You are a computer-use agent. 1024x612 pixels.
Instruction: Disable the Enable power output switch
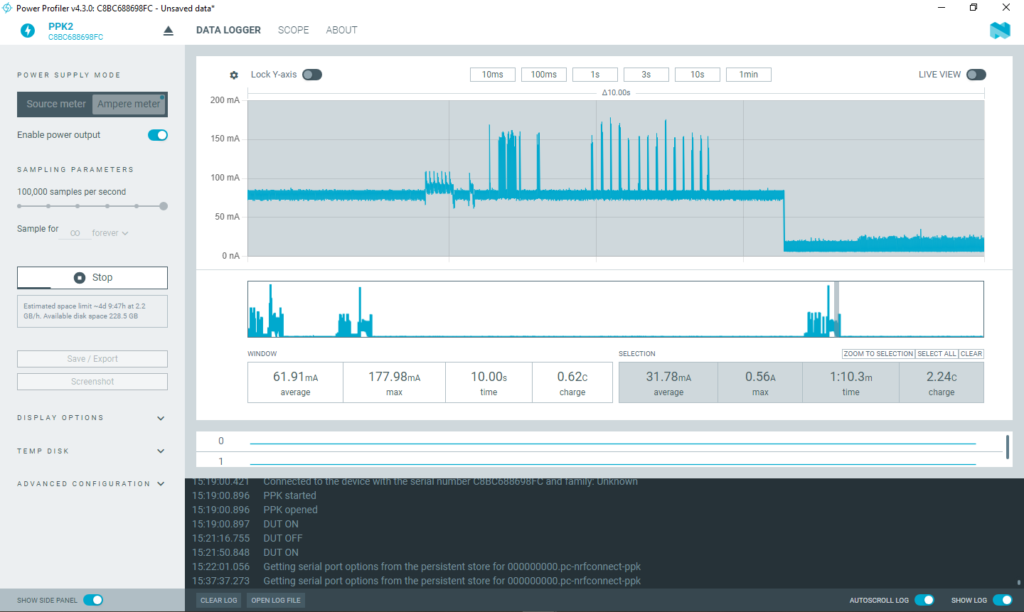click(x=157, y=135)
